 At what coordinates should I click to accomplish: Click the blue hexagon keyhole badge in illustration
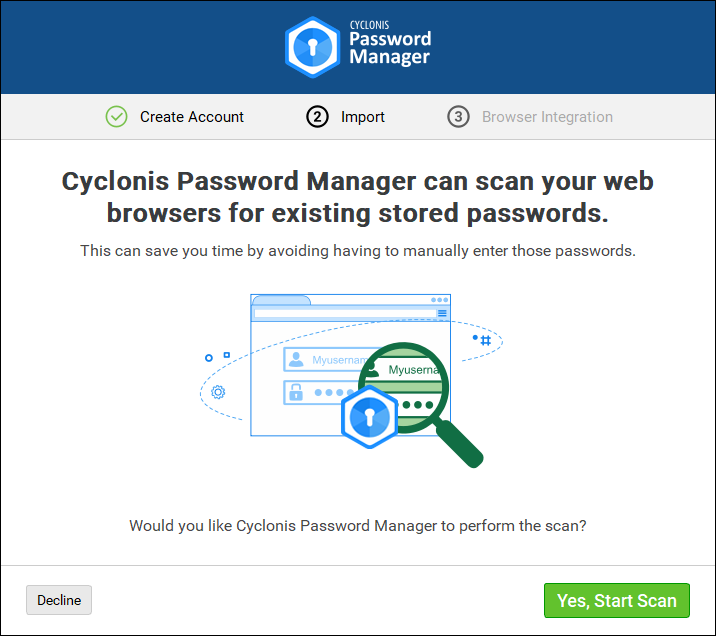point(369,417)
